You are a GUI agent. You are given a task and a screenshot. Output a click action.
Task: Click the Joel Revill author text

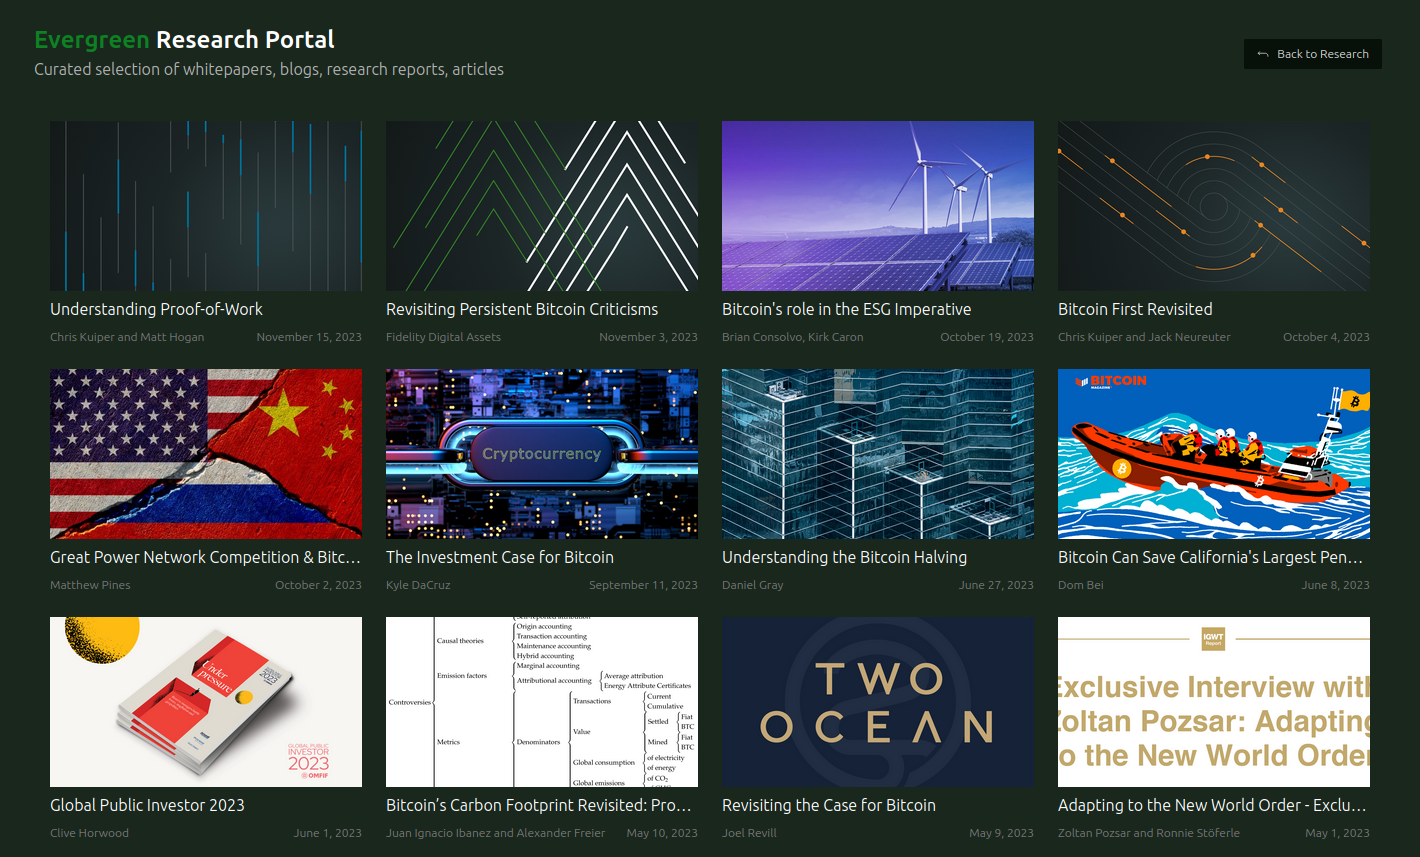click(x=749, y=833)
